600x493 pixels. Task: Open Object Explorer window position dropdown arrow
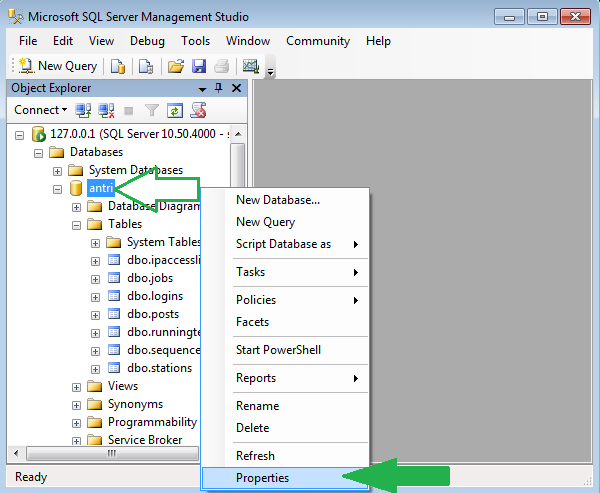pyautogui.click(x=202, y=90)
